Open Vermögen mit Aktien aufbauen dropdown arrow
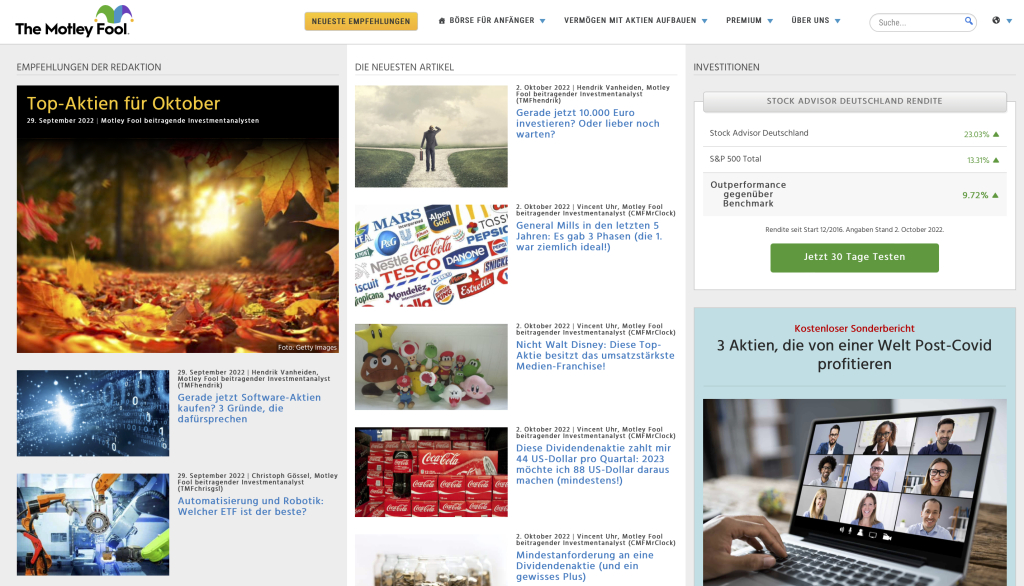1024x586 pixels. click(x=704, y=21)
